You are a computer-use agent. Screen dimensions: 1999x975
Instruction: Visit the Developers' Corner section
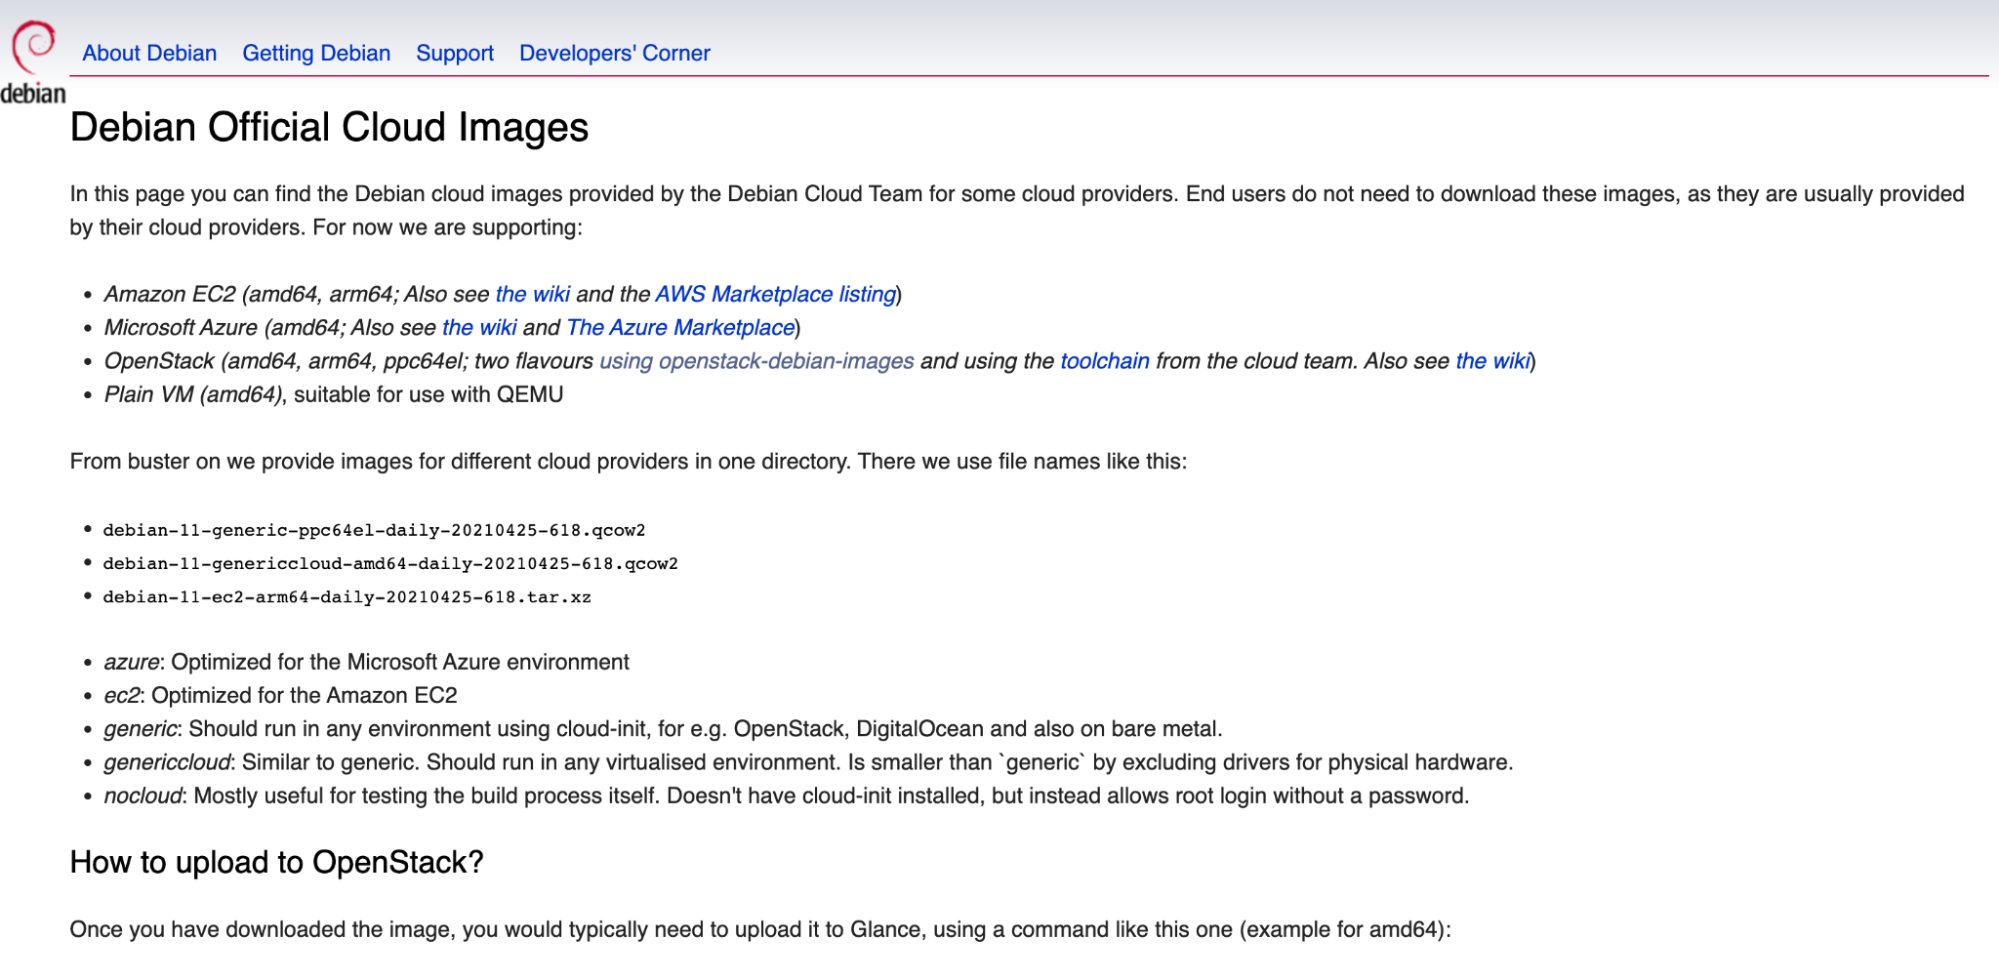coord(614,53)
